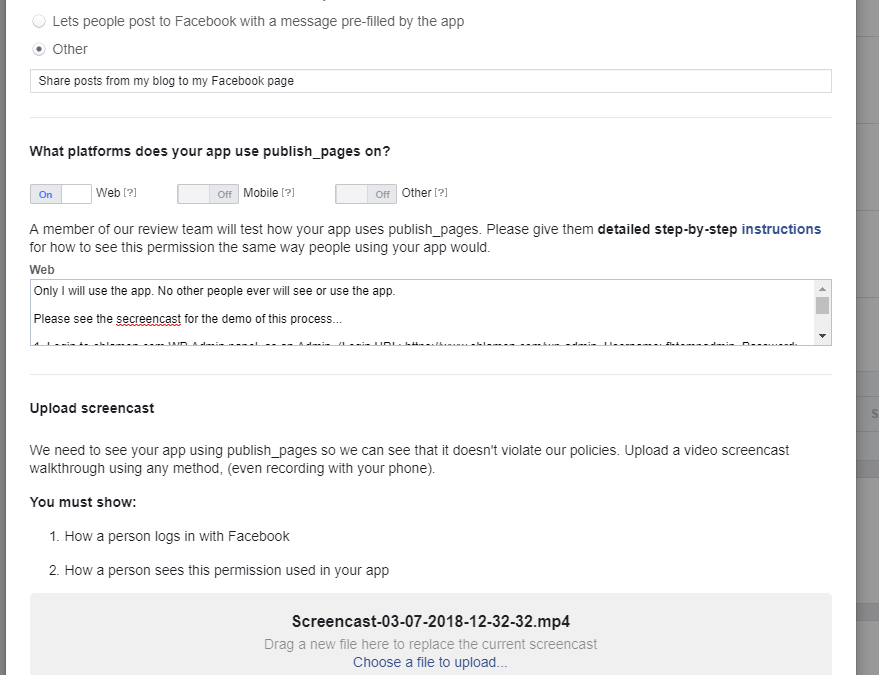
Task: Open the Web platform [?] help tooltip
Action: tap(129, 193)
